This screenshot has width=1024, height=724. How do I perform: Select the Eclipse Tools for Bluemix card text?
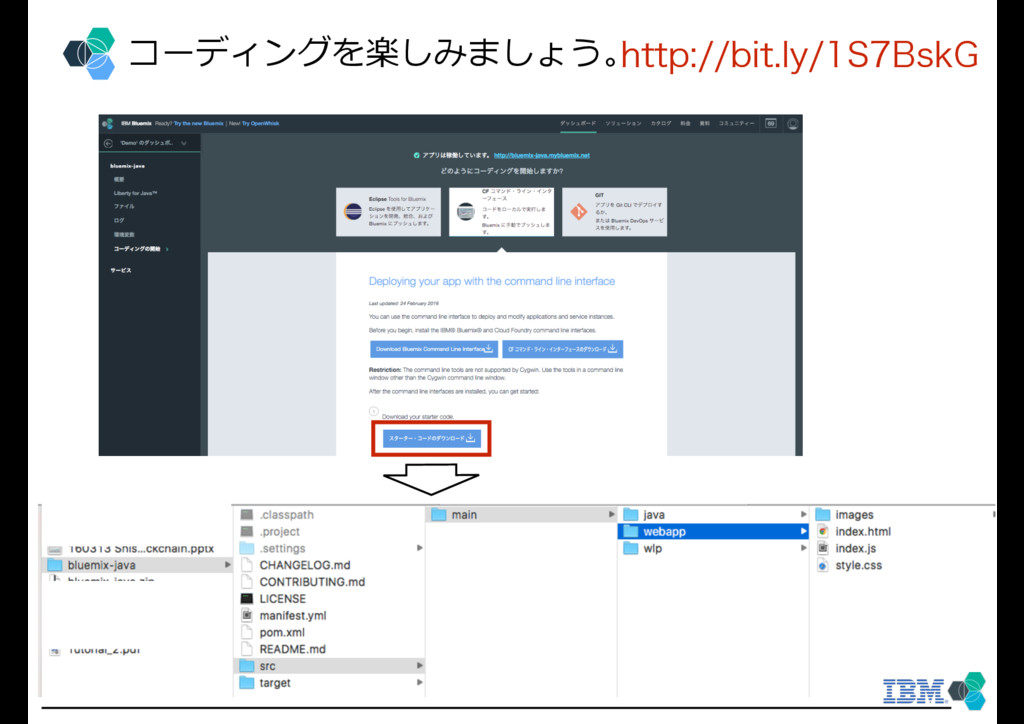400,212
